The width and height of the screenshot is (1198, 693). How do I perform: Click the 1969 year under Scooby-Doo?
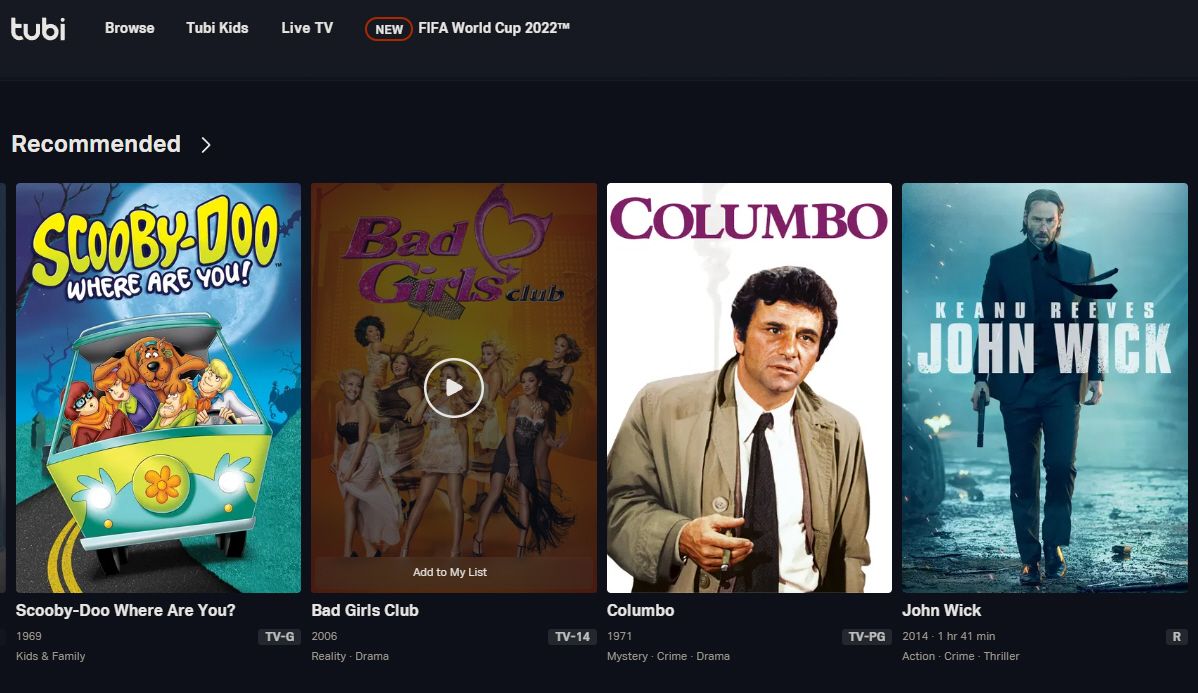(x=29, y=636)
